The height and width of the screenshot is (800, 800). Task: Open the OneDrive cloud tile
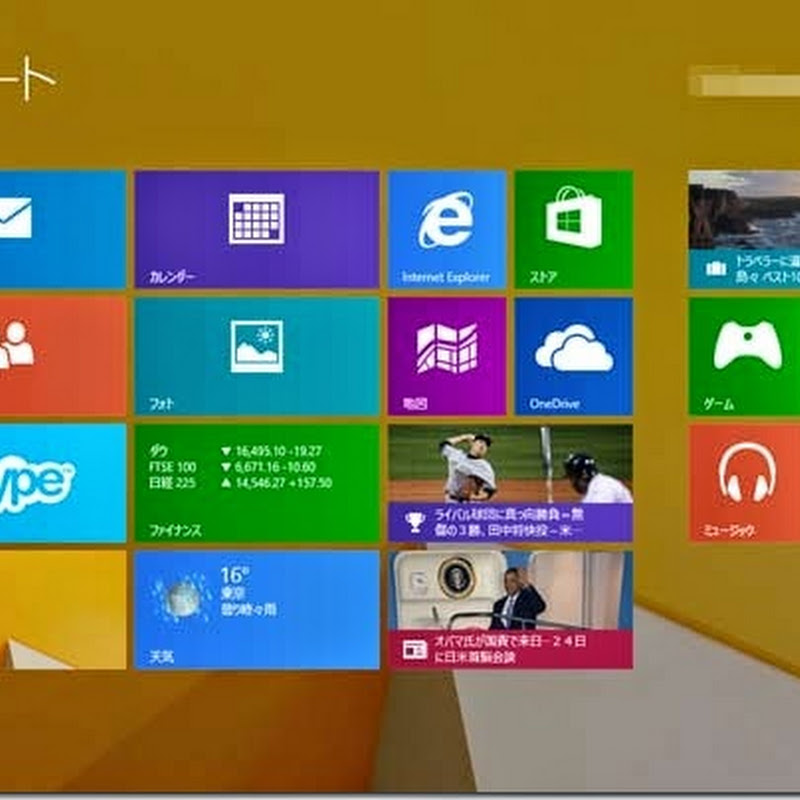(x=574, y=357)
